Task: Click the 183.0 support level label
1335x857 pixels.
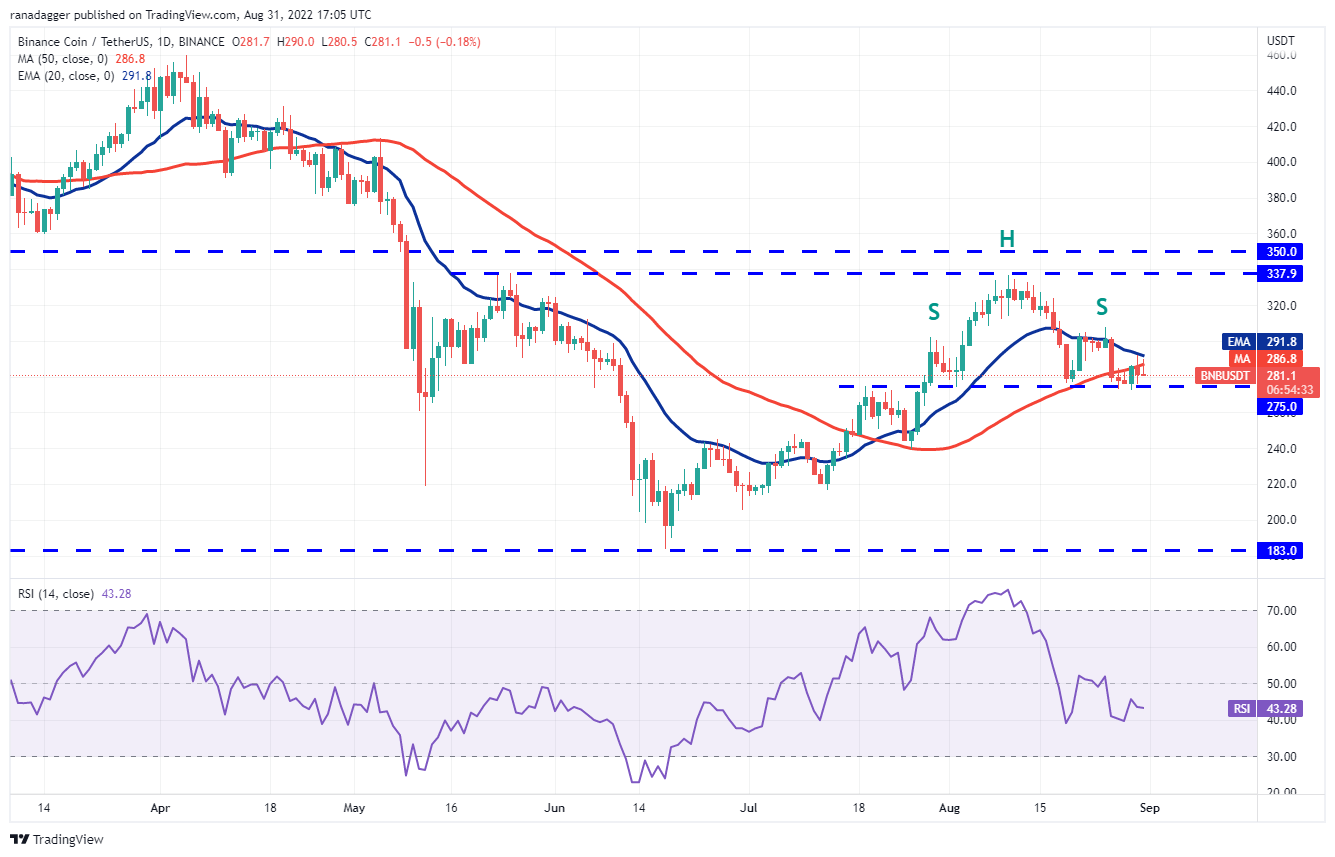Action: [x=1280, y=550]
